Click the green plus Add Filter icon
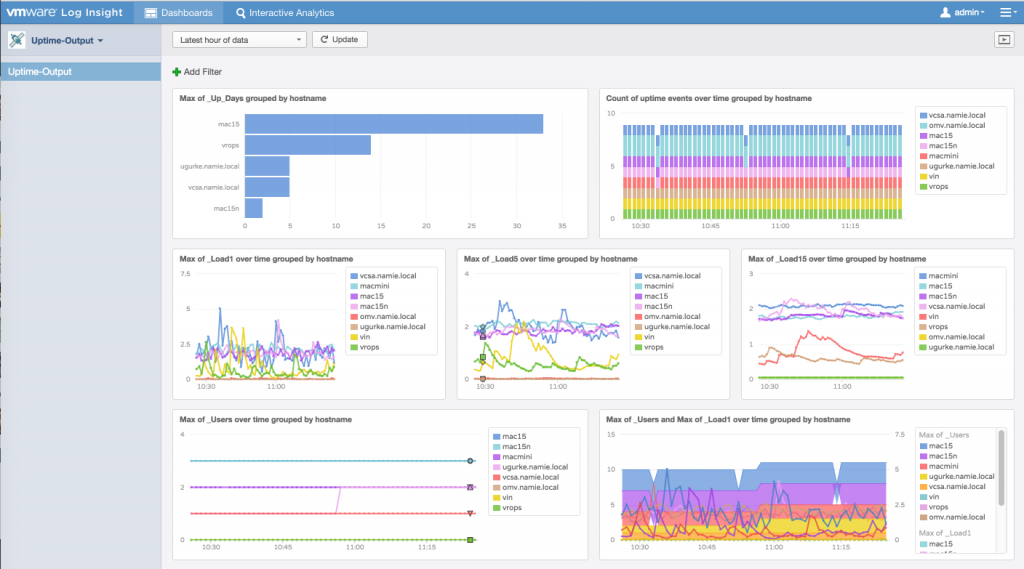This screenshot has height=569, width=1024. (177, 72)
